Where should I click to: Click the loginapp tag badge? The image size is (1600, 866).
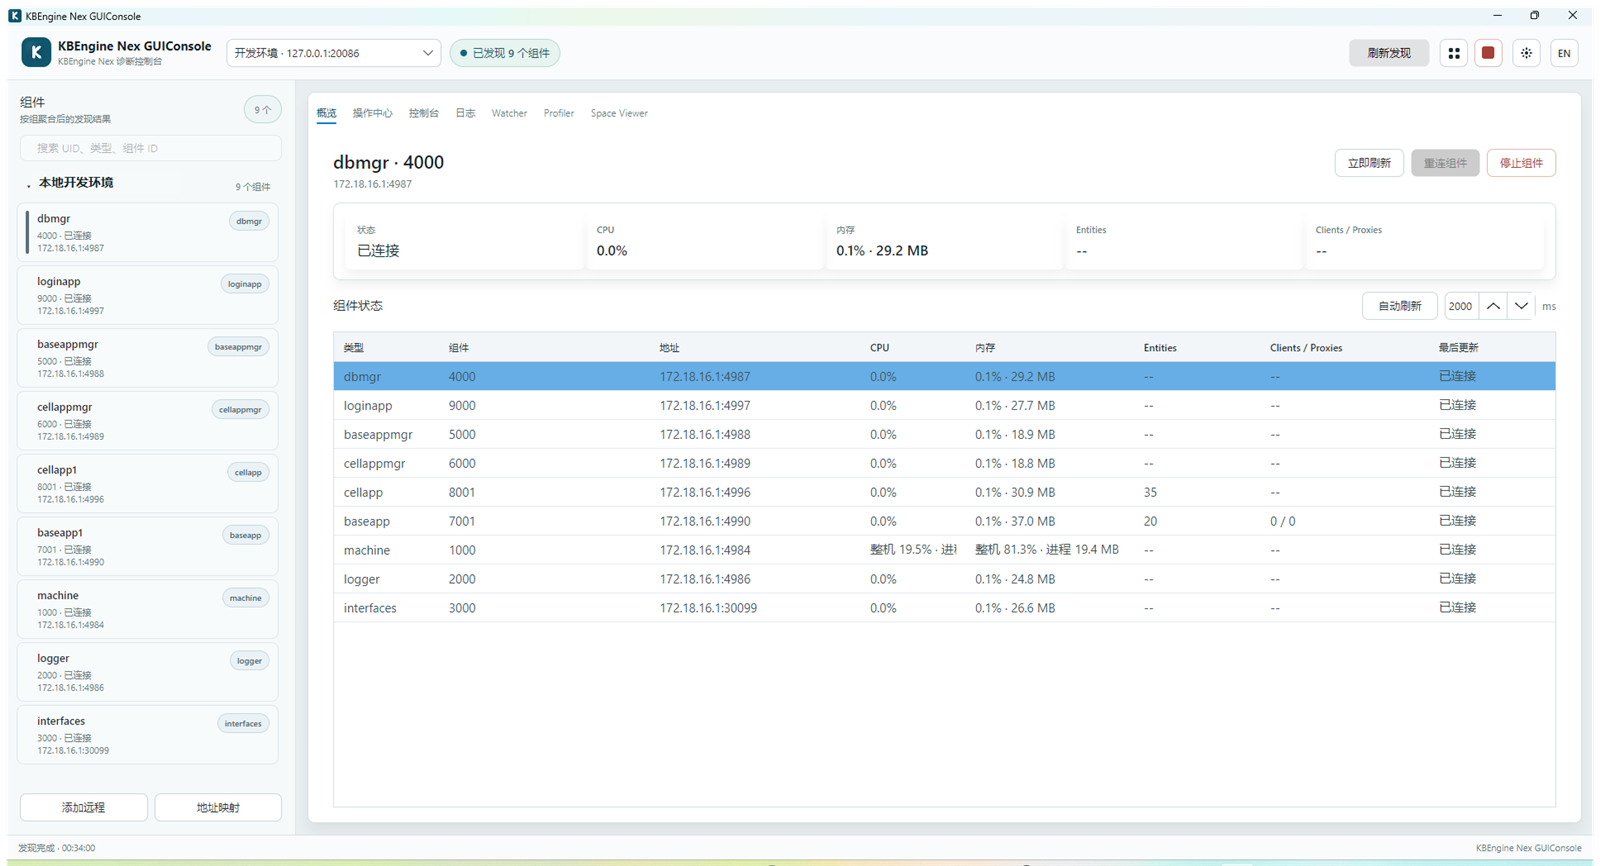point(244,284)
